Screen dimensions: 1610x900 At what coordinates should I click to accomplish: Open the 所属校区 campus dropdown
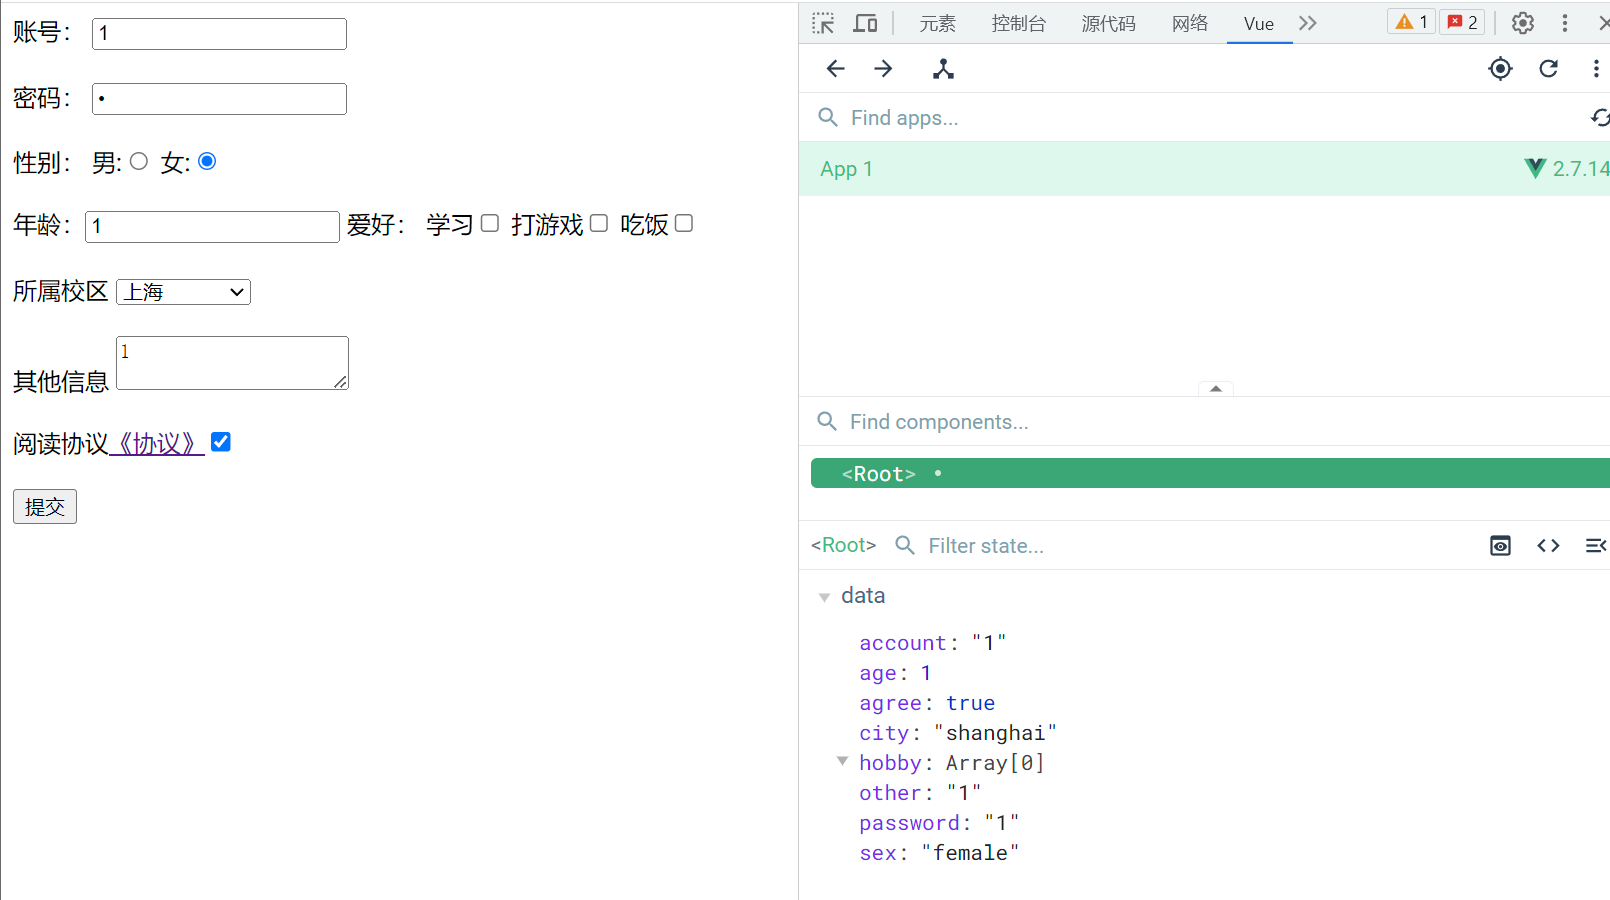click(184, 292)
